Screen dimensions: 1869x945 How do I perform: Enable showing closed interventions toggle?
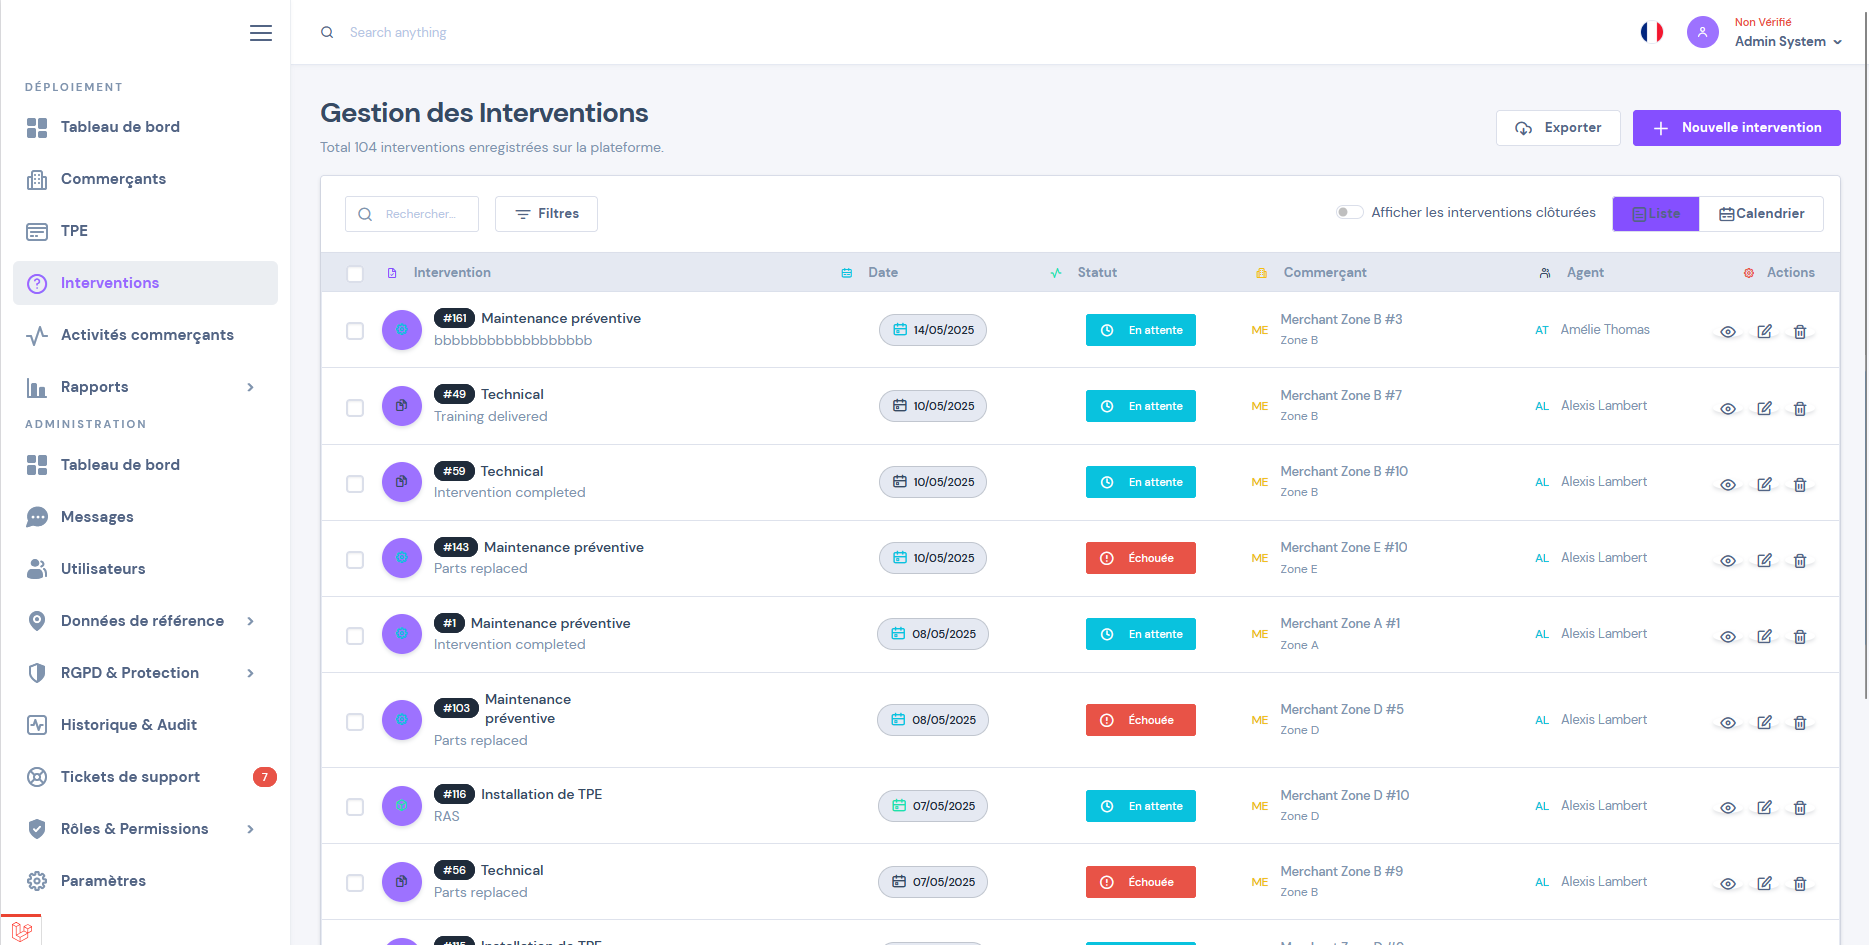[1349, 212]
